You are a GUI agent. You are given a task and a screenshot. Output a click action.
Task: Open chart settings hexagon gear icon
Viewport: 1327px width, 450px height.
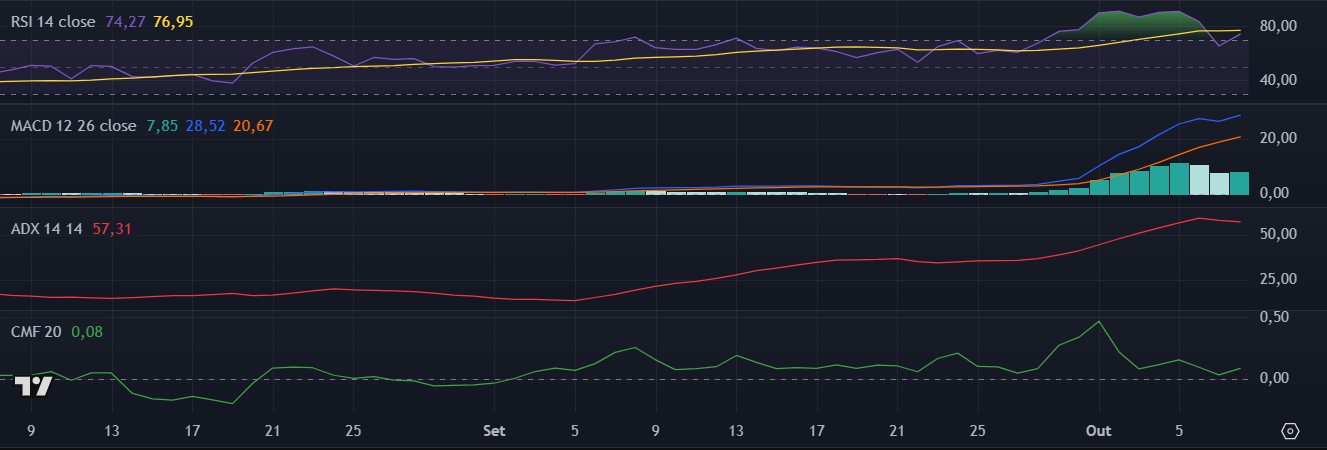coord(1291,431)
